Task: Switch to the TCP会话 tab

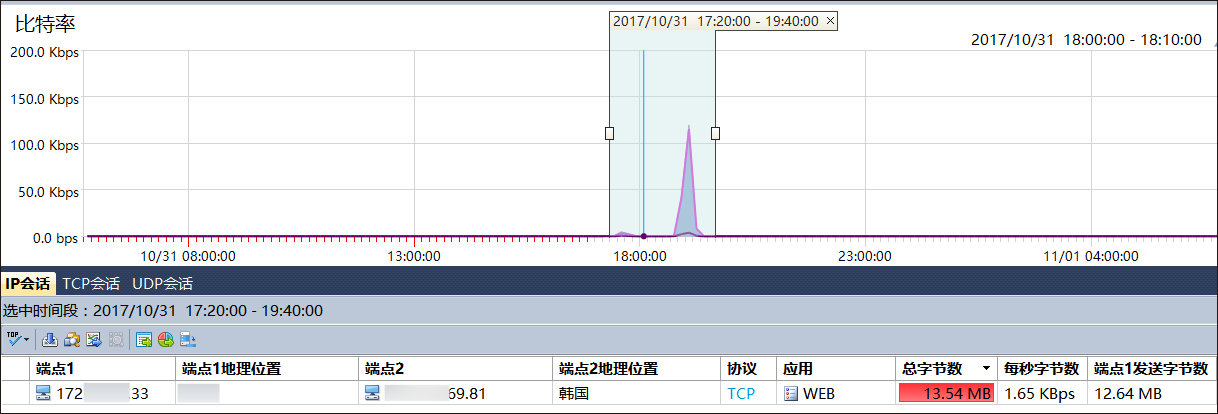Action: coord(90,283)
